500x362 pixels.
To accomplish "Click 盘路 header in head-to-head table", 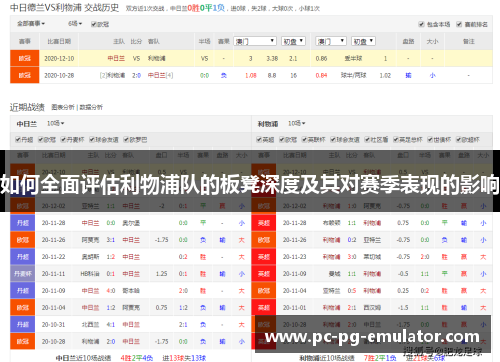I will click(408, 41).
